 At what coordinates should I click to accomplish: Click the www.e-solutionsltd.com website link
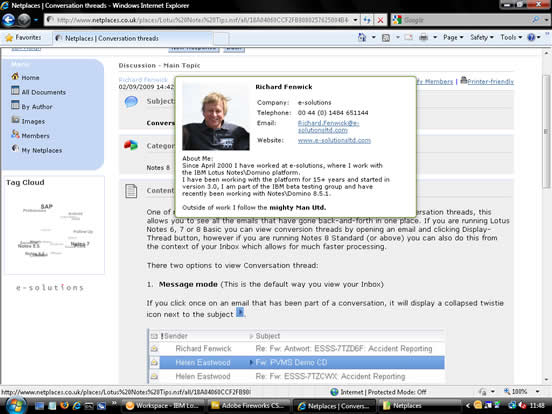pyautogui.click(x=334, y=140)
